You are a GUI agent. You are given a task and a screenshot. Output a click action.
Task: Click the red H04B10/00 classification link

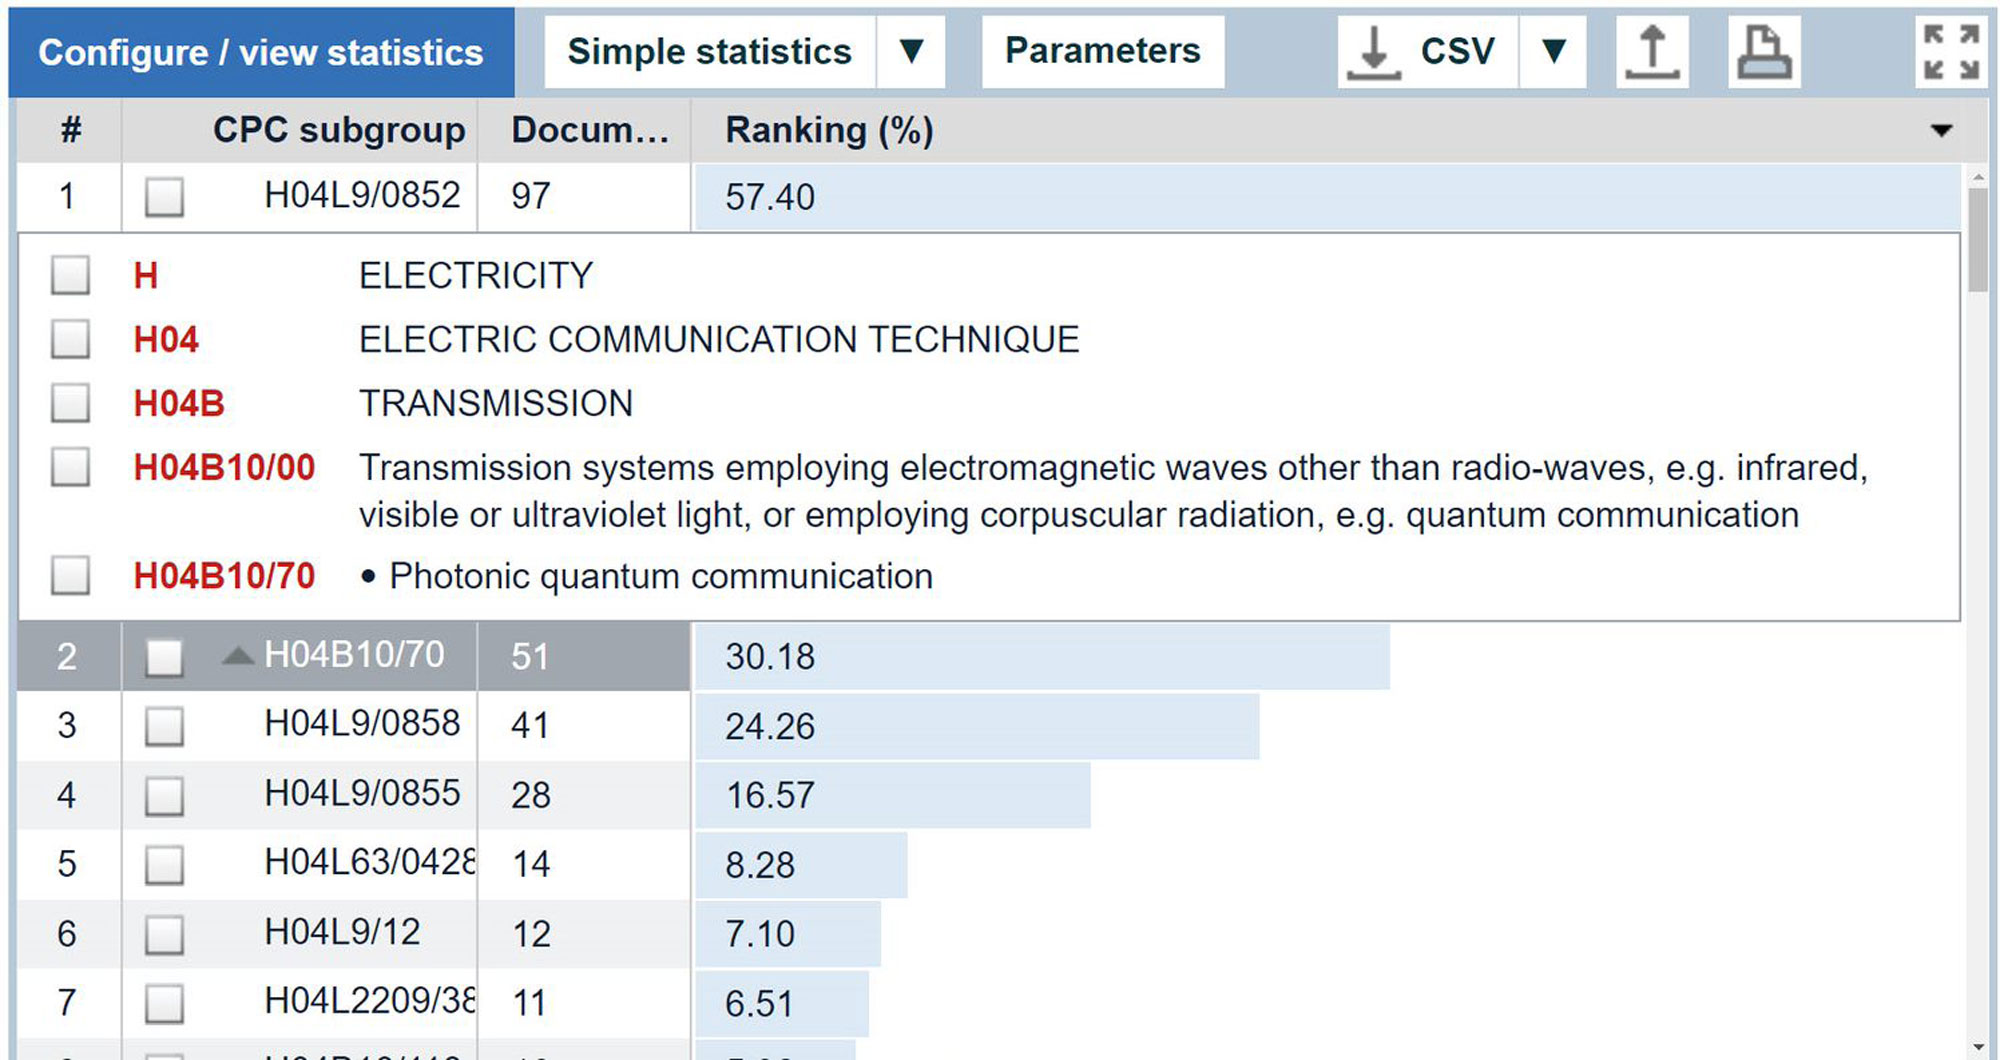pyautogui.click(x=224, y=468)
